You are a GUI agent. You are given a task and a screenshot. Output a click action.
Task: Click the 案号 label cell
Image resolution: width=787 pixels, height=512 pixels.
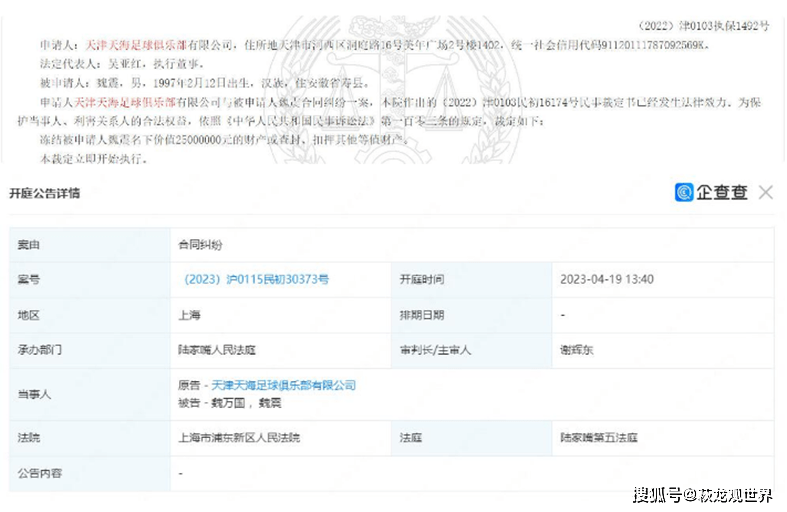coord(90,280)
